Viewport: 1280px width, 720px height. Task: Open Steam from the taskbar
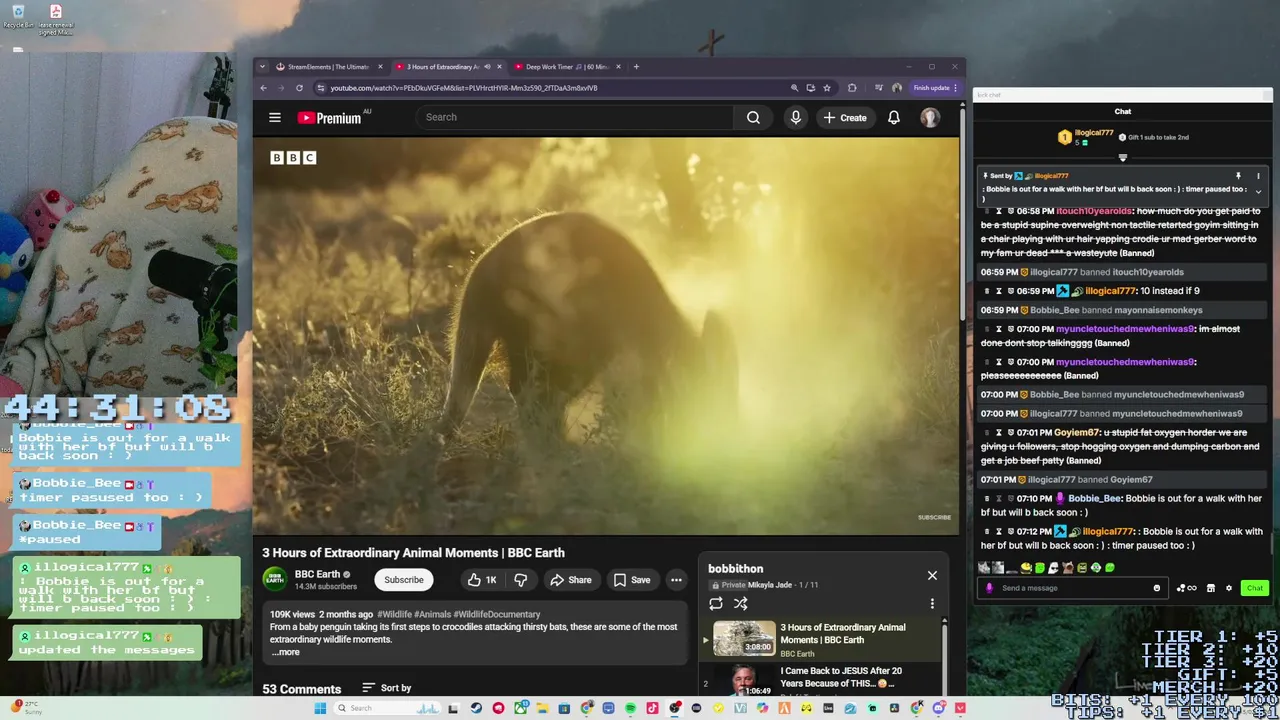[476, 708]
